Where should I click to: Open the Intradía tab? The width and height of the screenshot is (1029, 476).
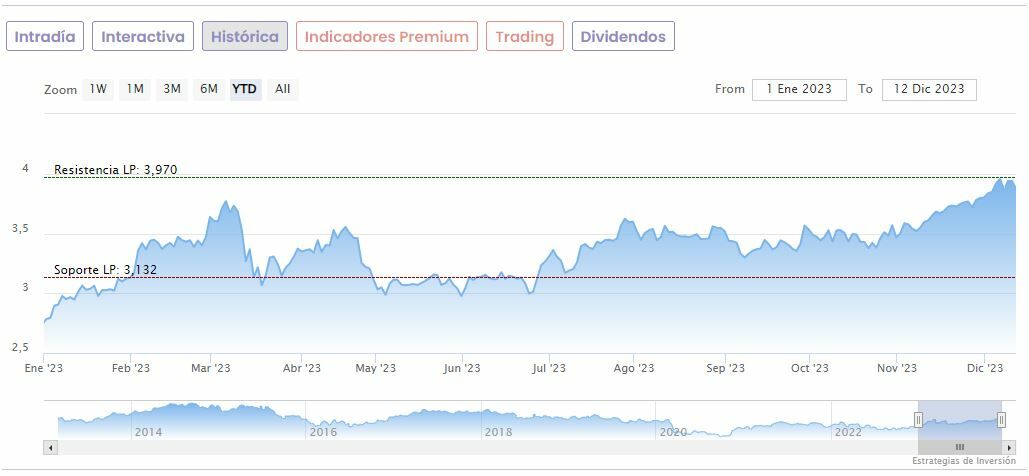(45, 37)
